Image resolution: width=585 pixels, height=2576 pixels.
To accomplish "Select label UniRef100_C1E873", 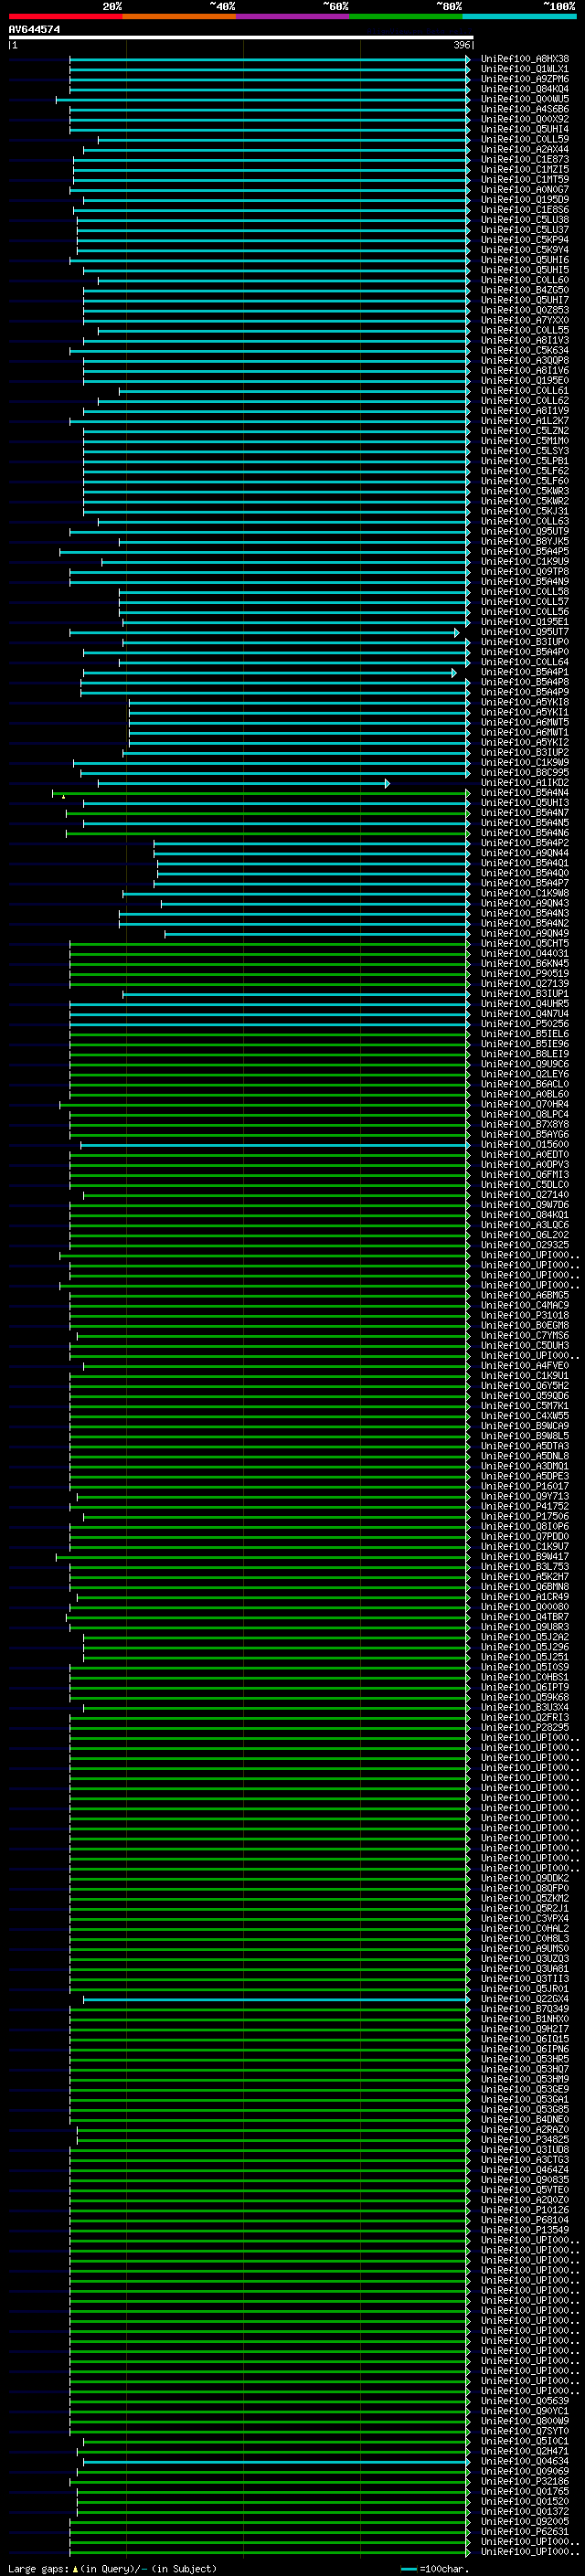I will click(x=525, y=159).
